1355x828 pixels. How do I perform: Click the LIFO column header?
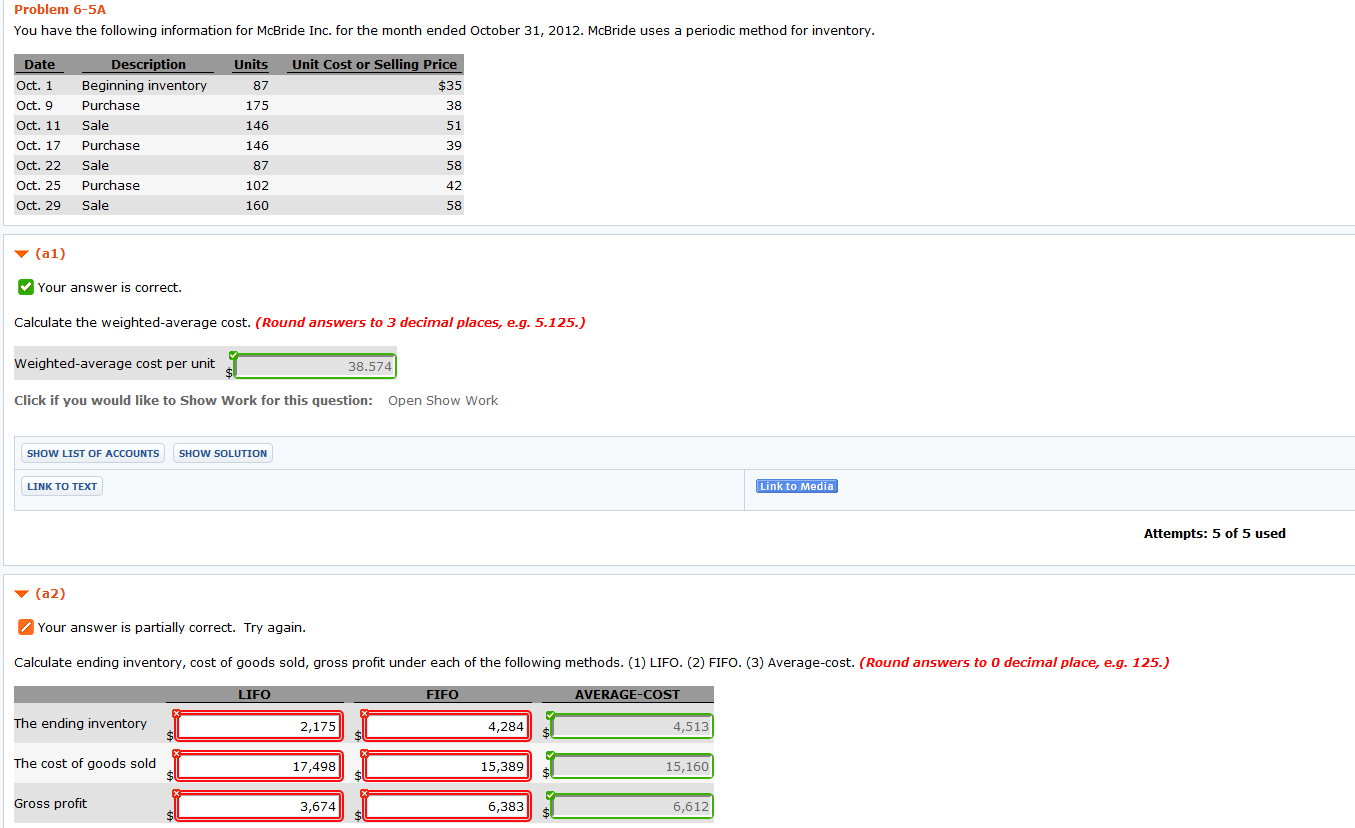[x=254, y=694]
